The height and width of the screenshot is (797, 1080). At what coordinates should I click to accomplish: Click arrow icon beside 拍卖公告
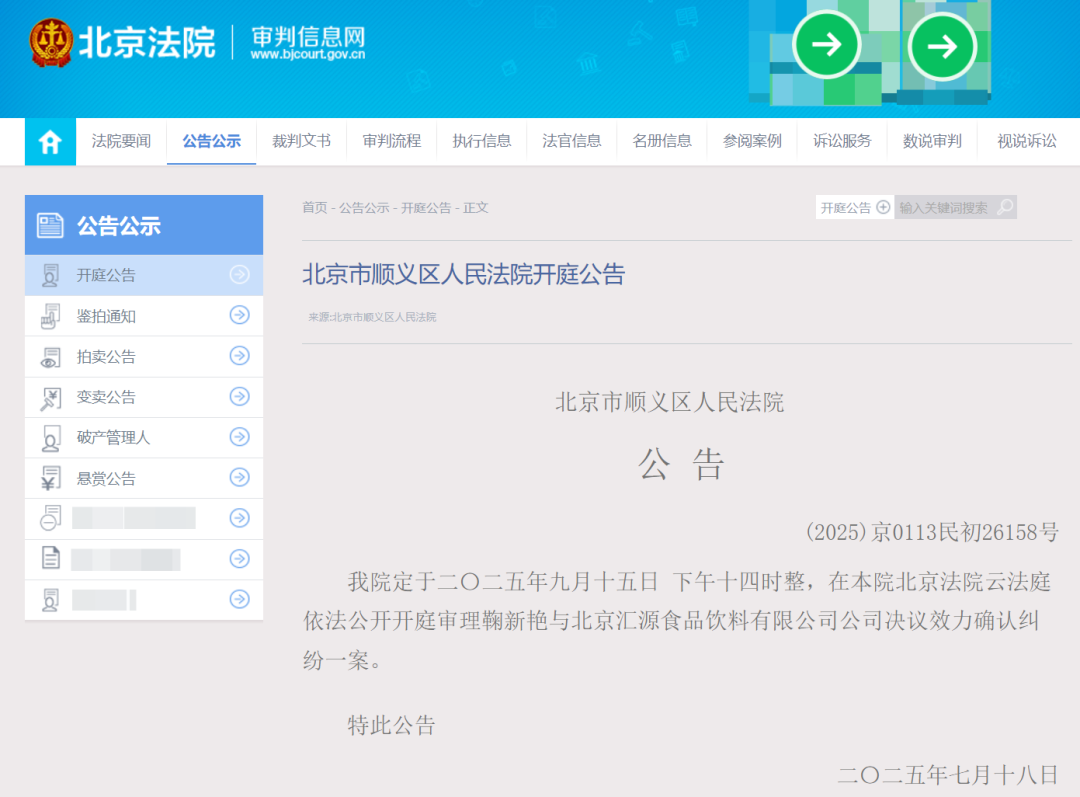pyautogui.click(x=239, y=355)
